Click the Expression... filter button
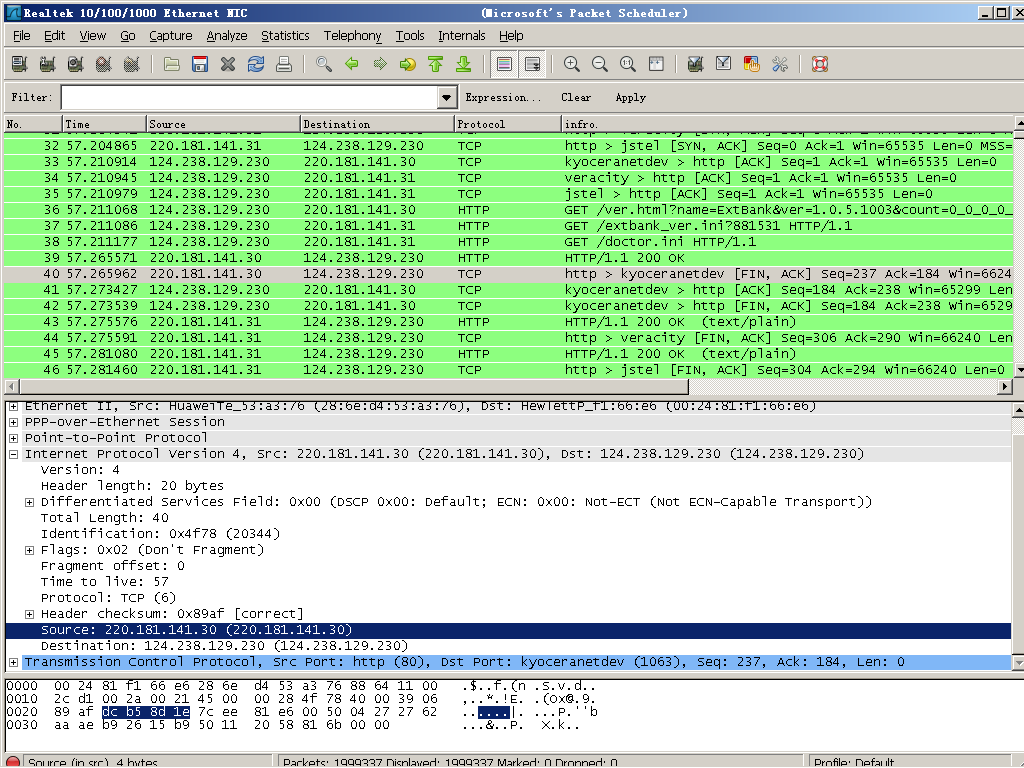1024x768 pixels. [504, 97]
